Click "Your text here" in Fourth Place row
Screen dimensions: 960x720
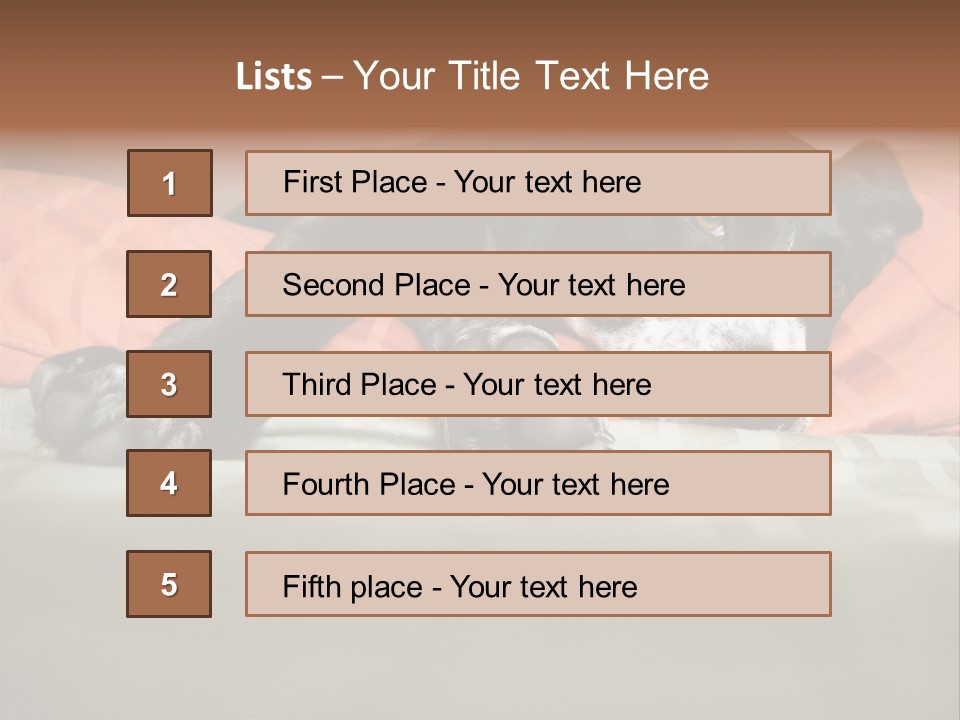(x=576, y=485)
